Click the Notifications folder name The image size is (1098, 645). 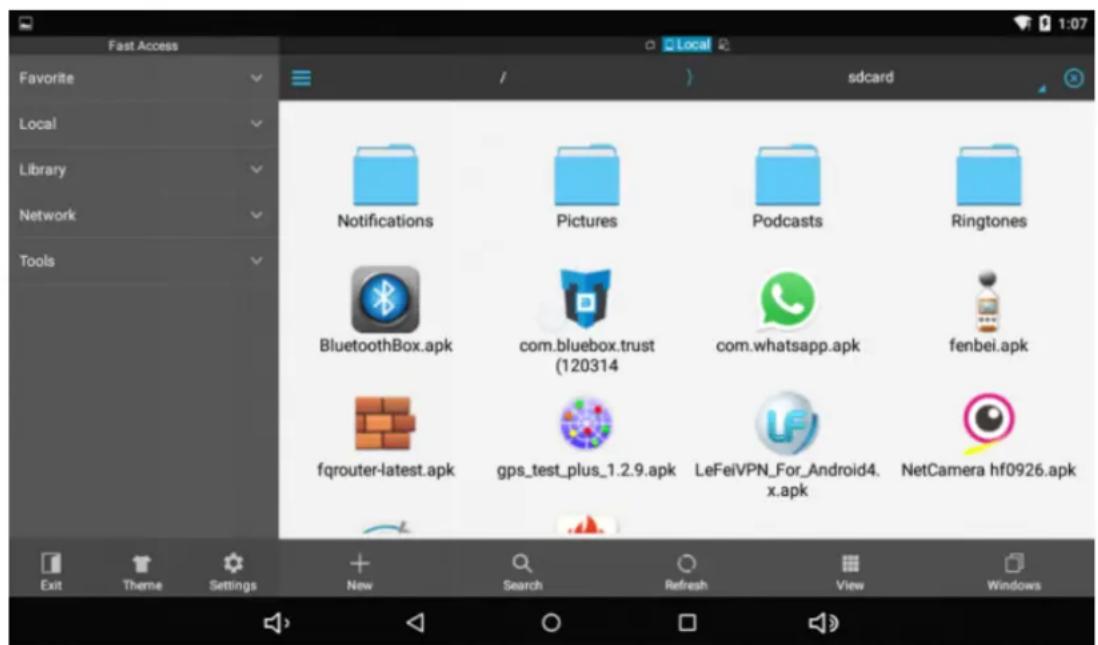coord(385,221)
